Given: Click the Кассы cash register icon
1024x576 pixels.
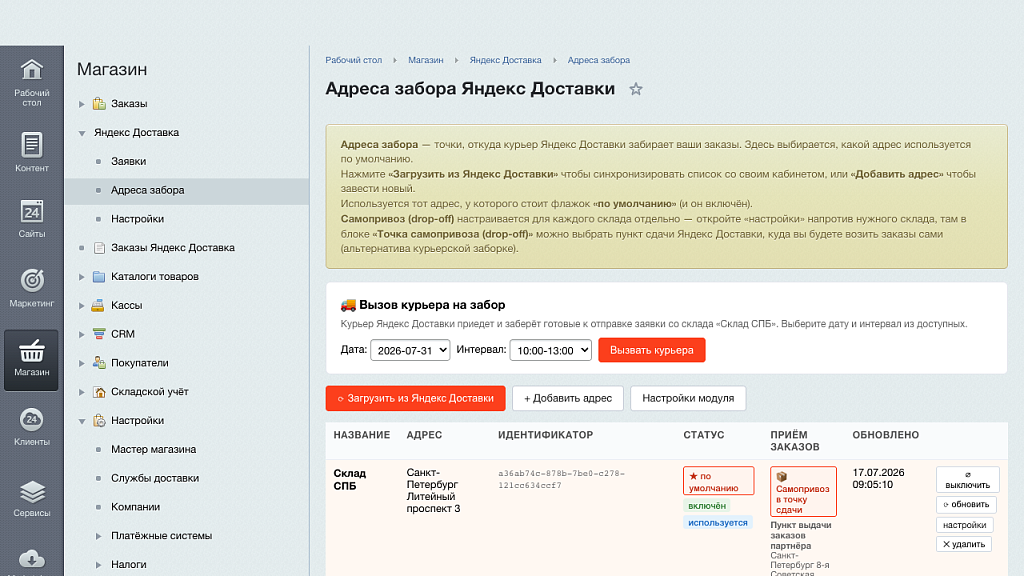Looking at the screenshot, I should pyautogui.click(x=98, y=305).
